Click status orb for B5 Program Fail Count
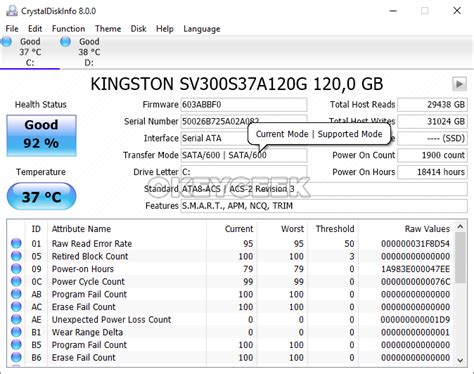This screenshot has width=474, height=374. coord(16,345)
